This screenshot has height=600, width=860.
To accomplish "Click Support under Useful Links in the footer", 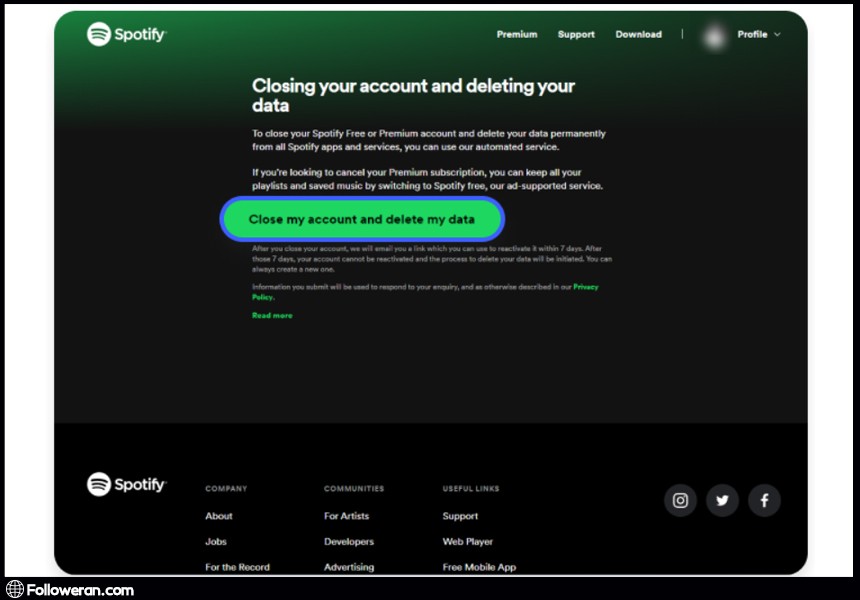I will (460, 516).
